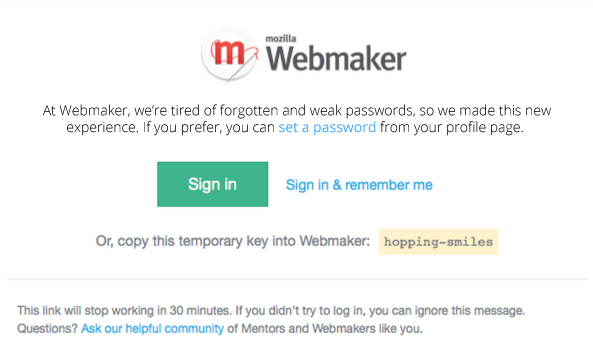Click the Webmaker wordmark in the header
Screen dimensions: 593x360
[336, 58]
